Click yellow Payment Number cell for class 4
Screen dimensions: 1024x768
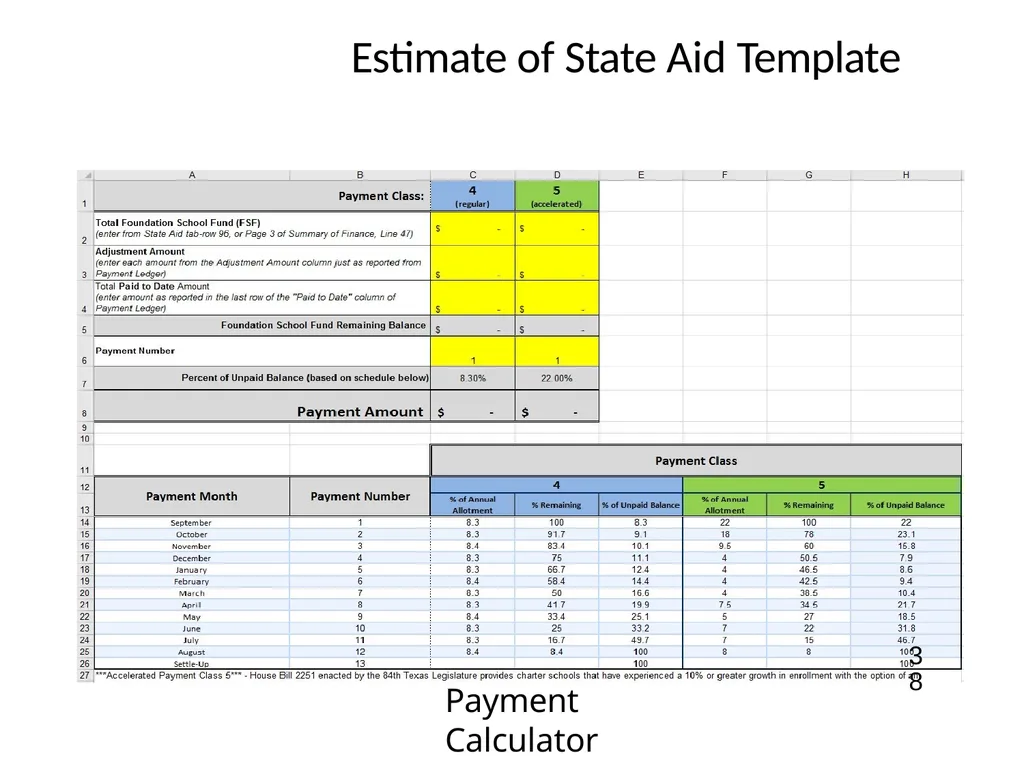coord(473,351)
